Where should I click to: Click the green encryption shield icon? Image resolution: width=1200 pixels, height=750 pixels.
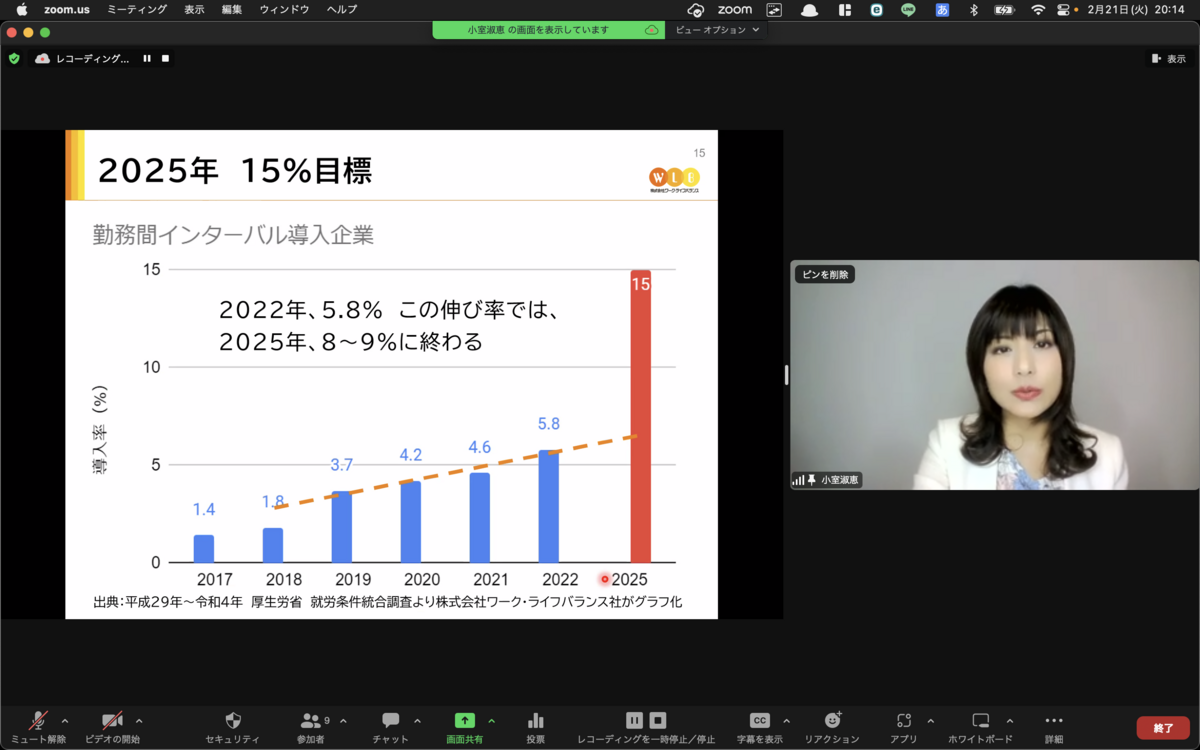click(14, 59)
